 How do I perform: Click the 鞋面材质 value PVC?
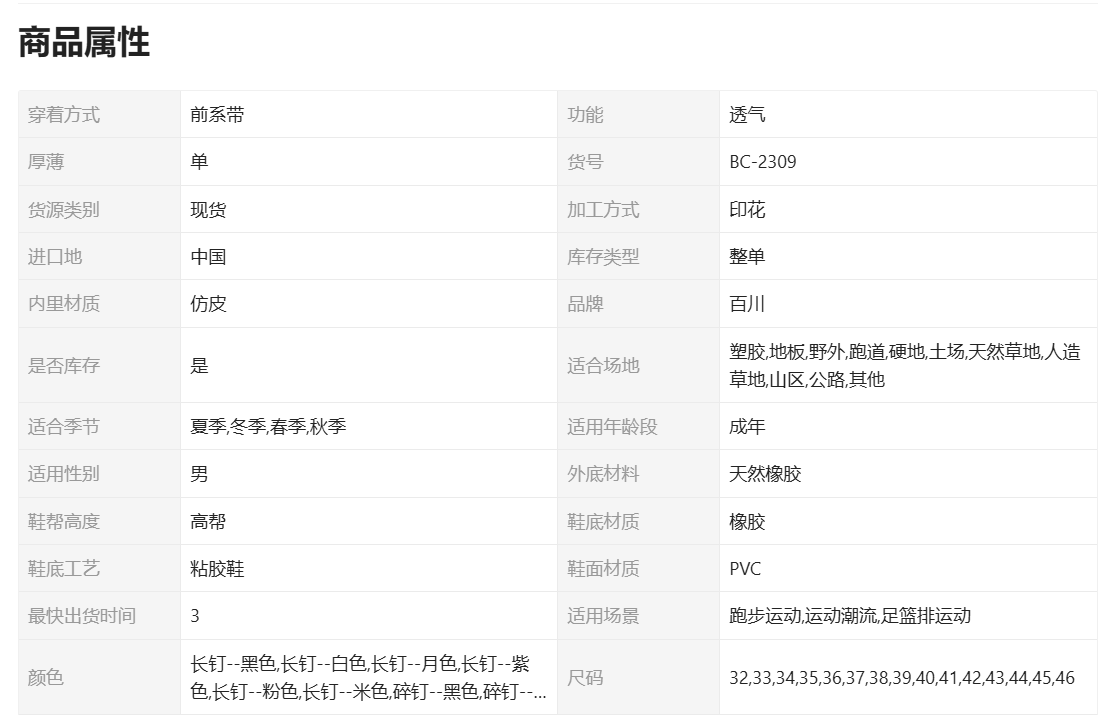[745, 569]
